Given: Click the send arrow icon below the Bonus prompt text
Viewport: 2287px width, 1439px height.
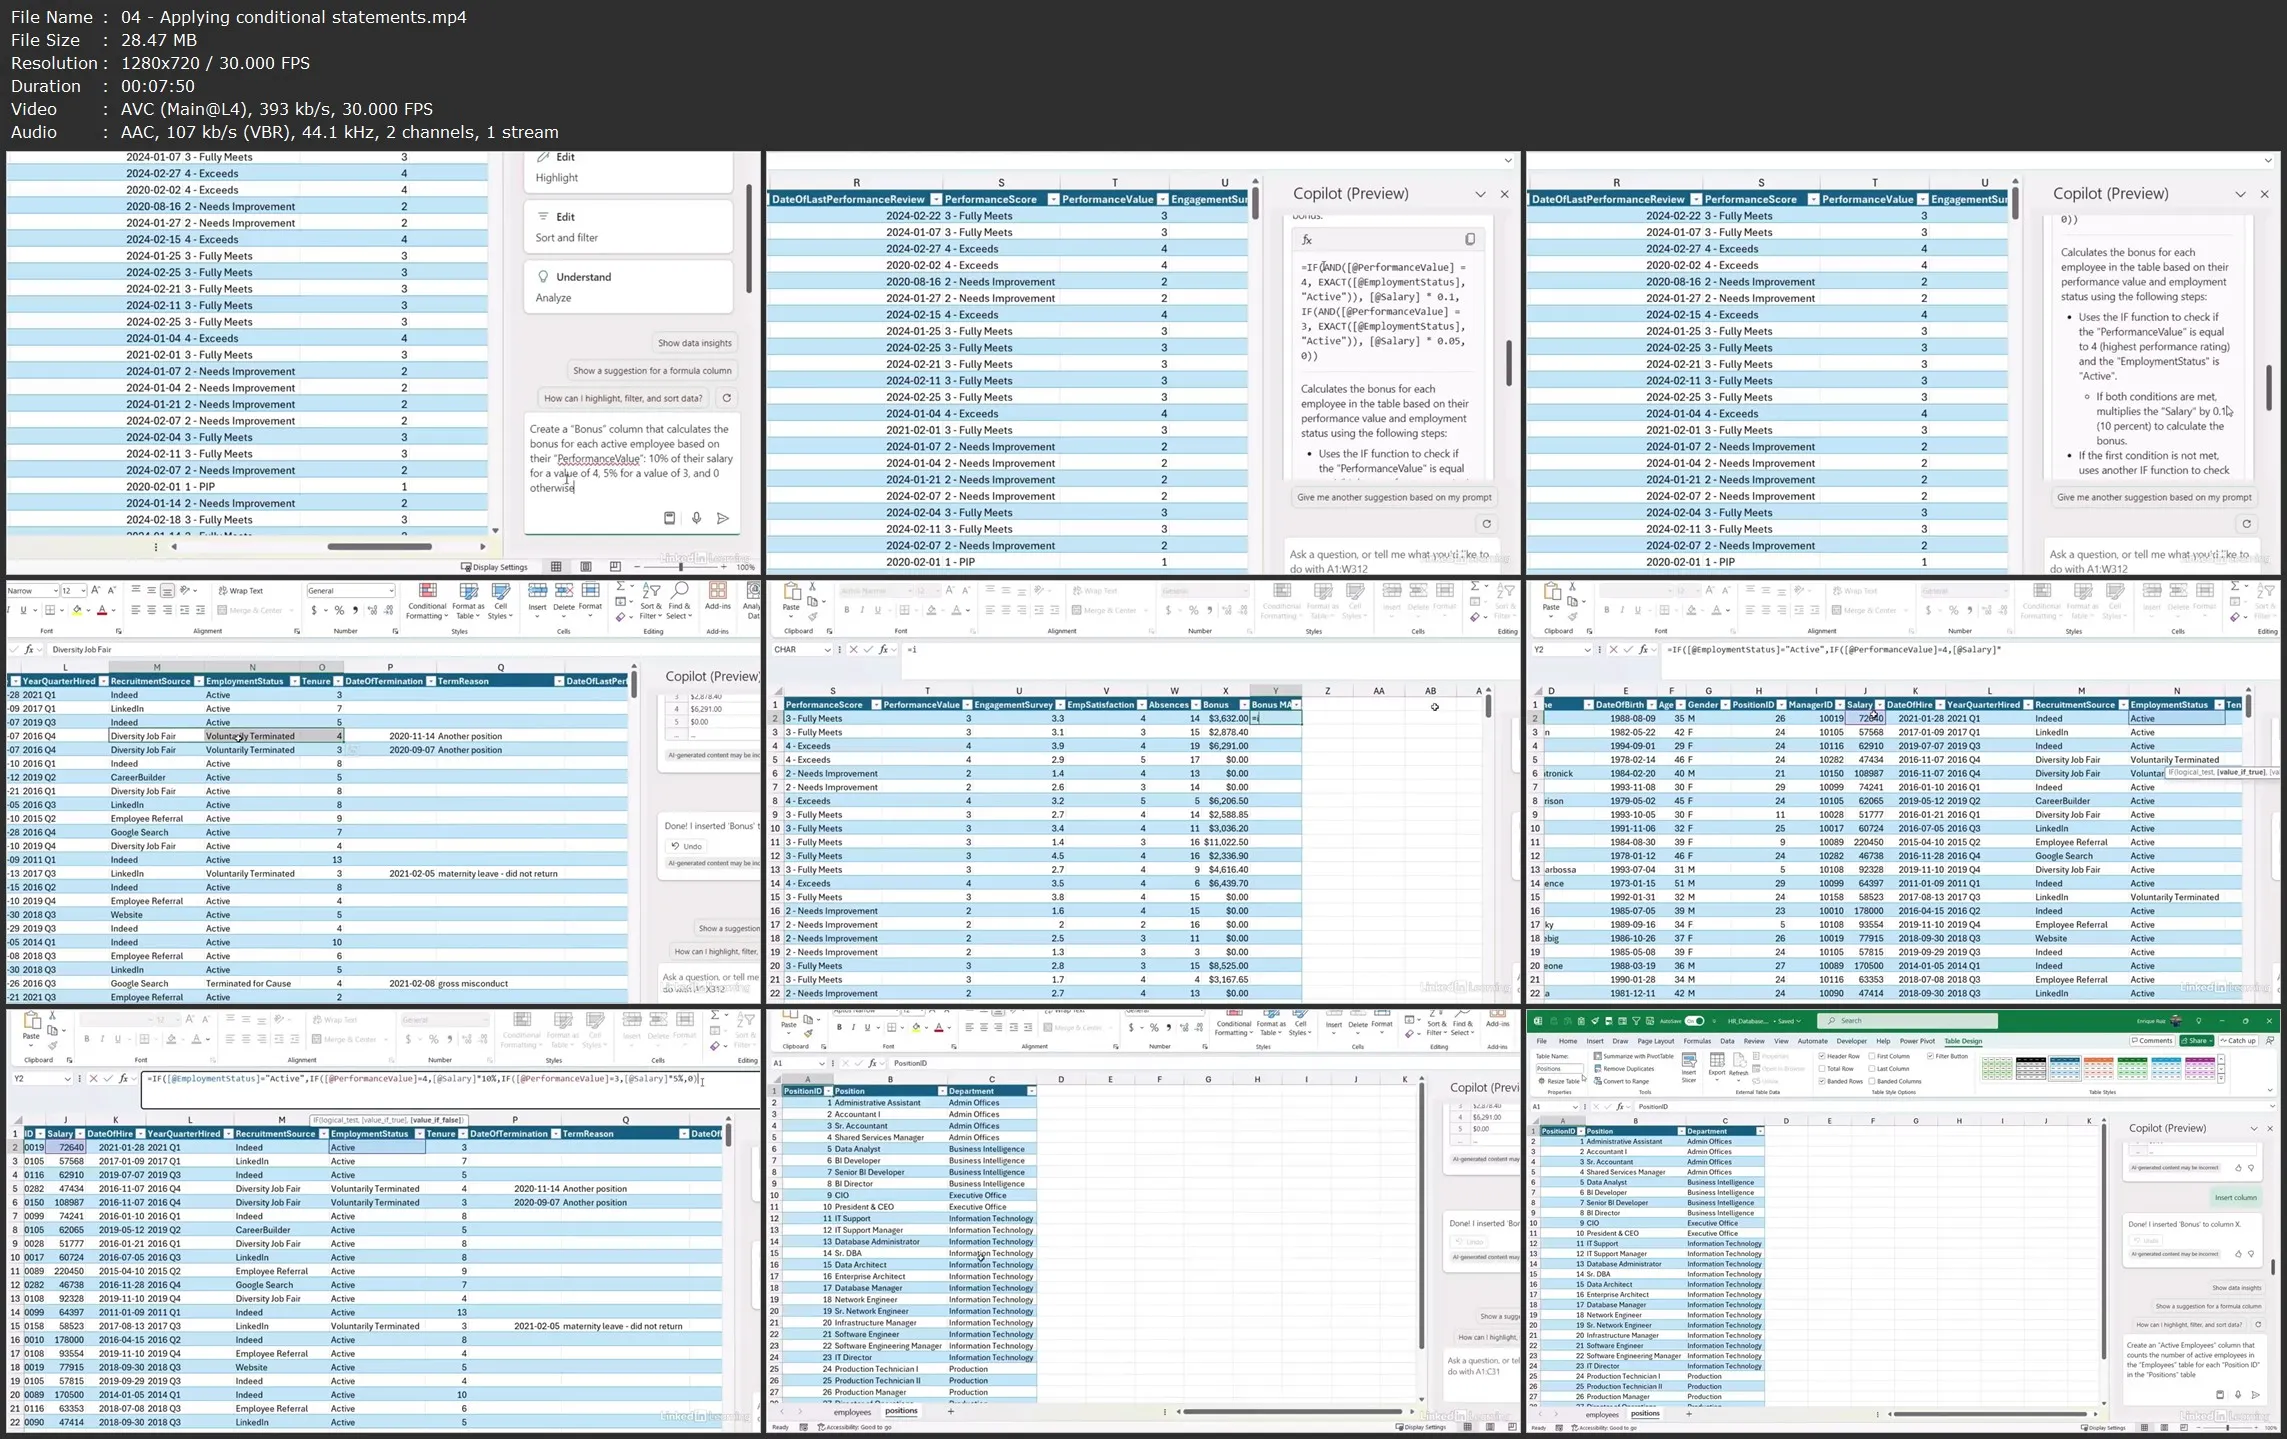Looking at the screenshot, I should (723, 518).
